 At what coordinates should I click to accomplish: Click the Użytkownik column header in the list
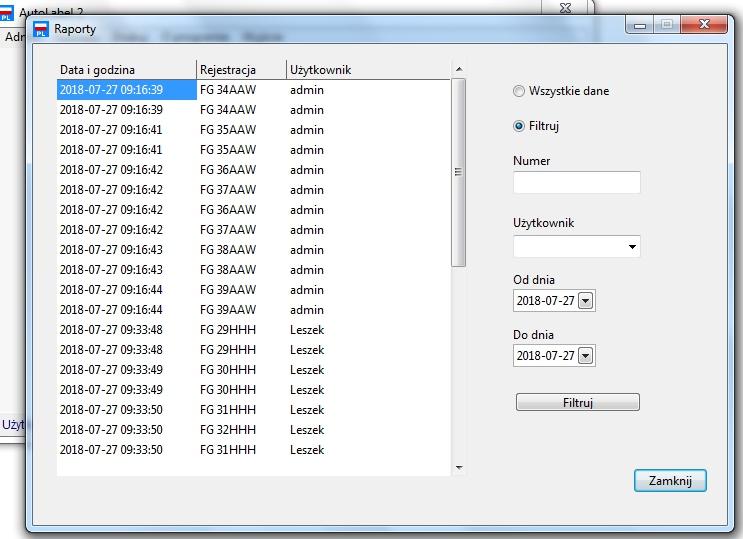pyautogui.click(x=368, y=70)
